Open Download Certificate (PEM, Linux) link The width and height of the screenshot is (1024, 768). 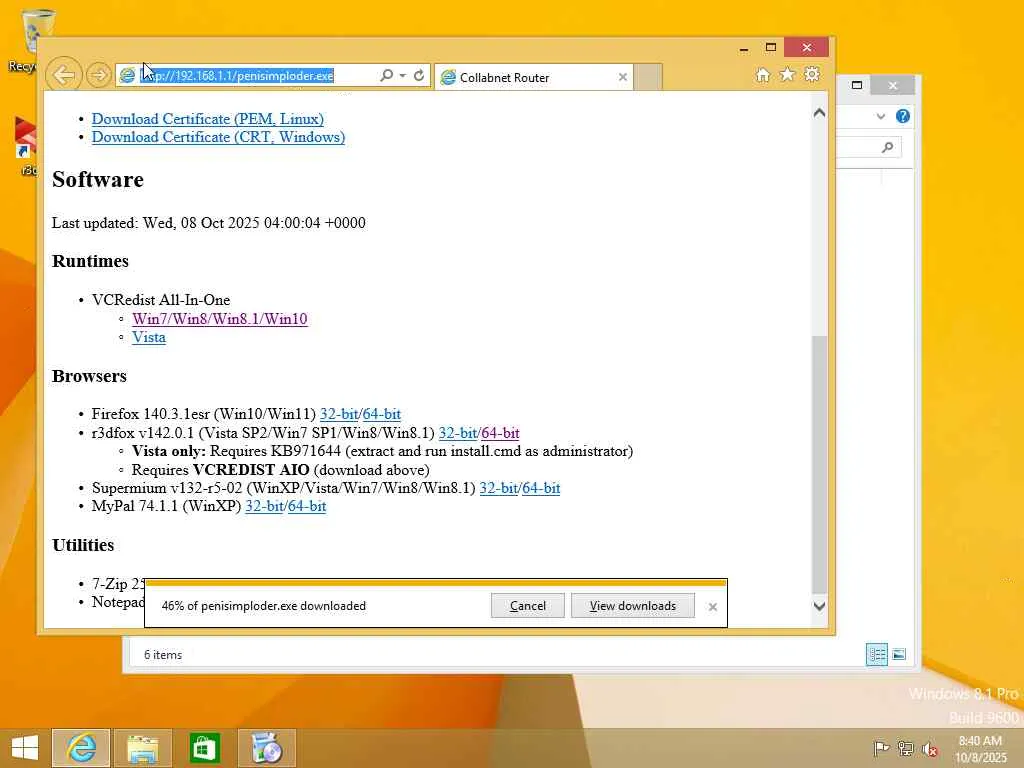click(x=208, y=119)
